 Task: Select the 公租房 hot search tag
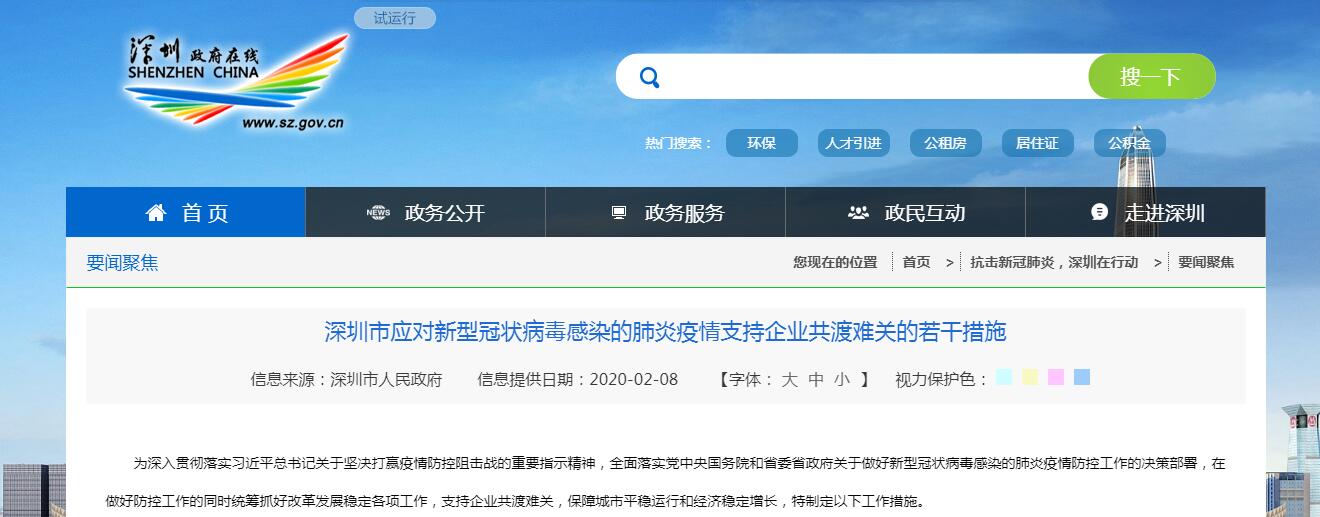[945, 143]
